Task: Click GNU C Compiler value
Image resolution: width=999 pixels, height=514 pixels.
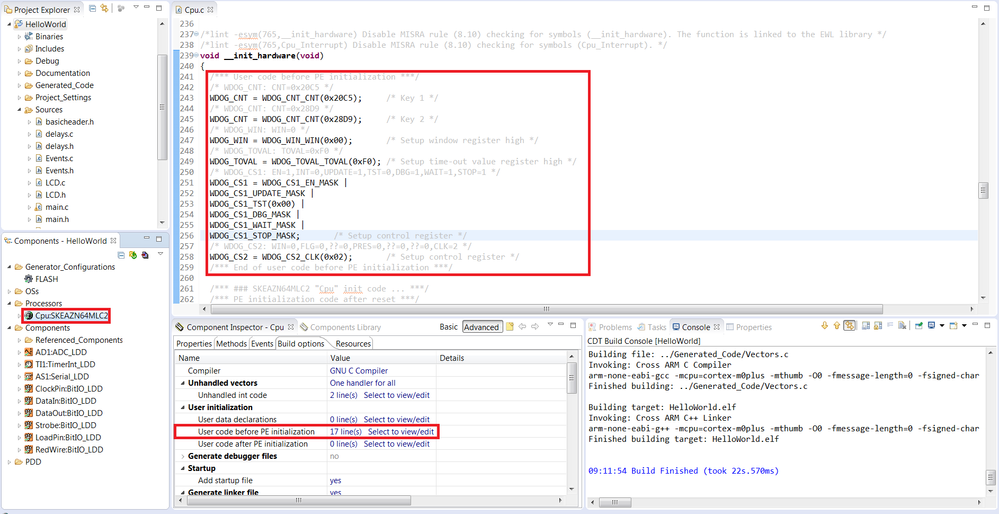Action: [x=359, y=370]
